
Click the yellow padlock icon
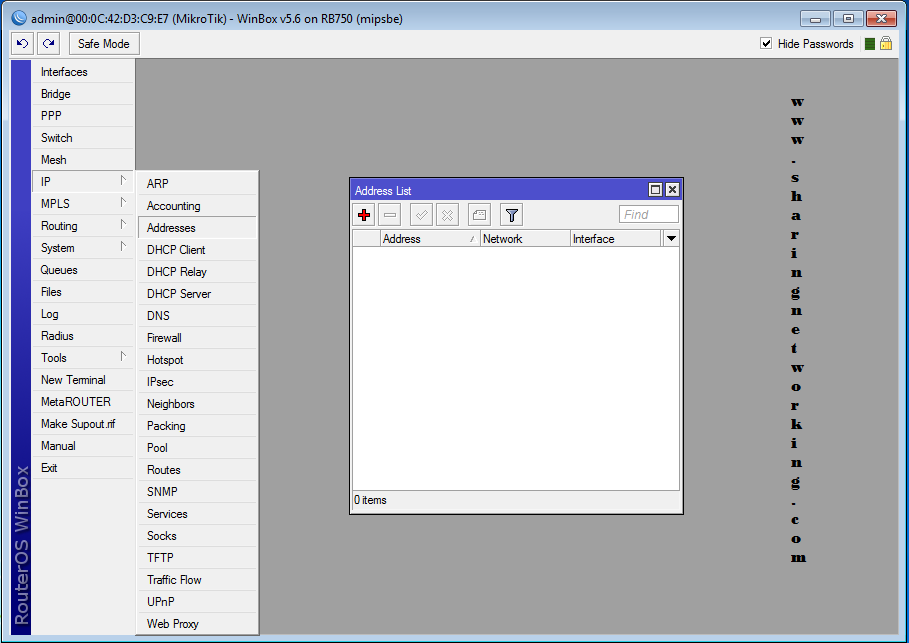tap(886, 43)
